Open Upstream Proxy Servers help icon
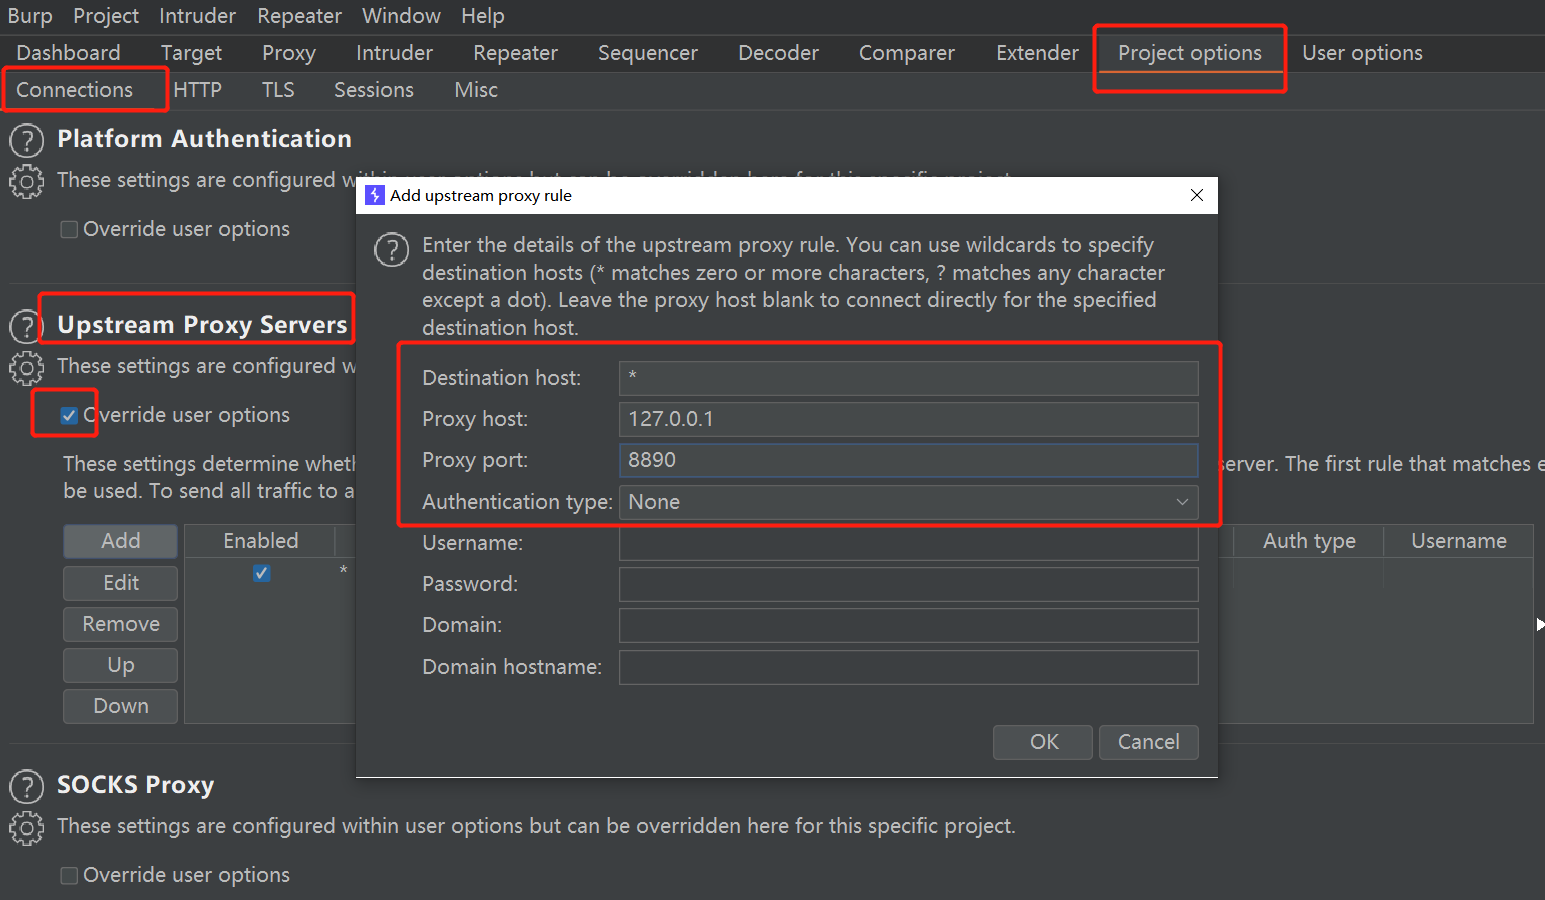This screenshot has height=900, width=1545. tap(27, 327)
